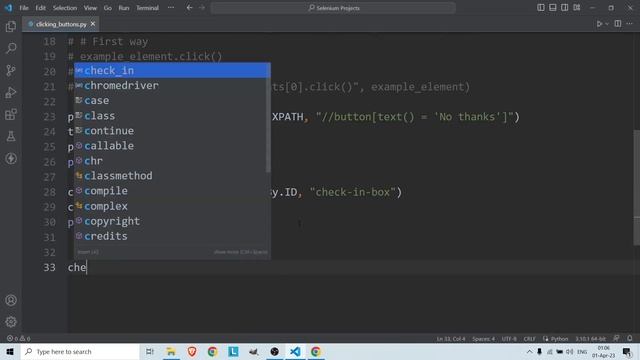The width and height of the screenshot is (640, 360).
Task: Split the editor to the right
Action: pos(618,24)
